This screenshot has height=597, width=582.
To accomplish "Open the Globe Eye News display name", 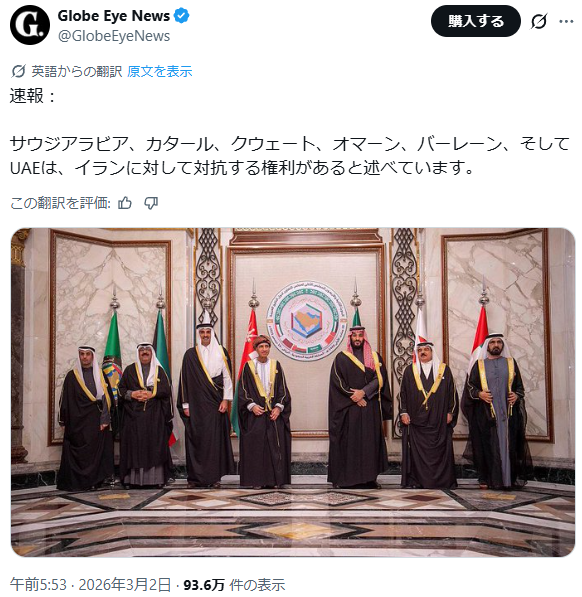I will pos(113,16).
